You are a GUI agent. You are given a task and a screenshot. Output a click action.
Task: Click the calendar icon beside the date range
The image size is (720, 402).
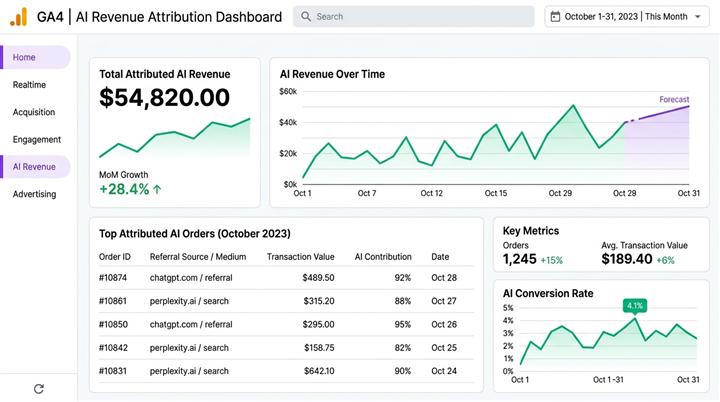tap(555, 17)
